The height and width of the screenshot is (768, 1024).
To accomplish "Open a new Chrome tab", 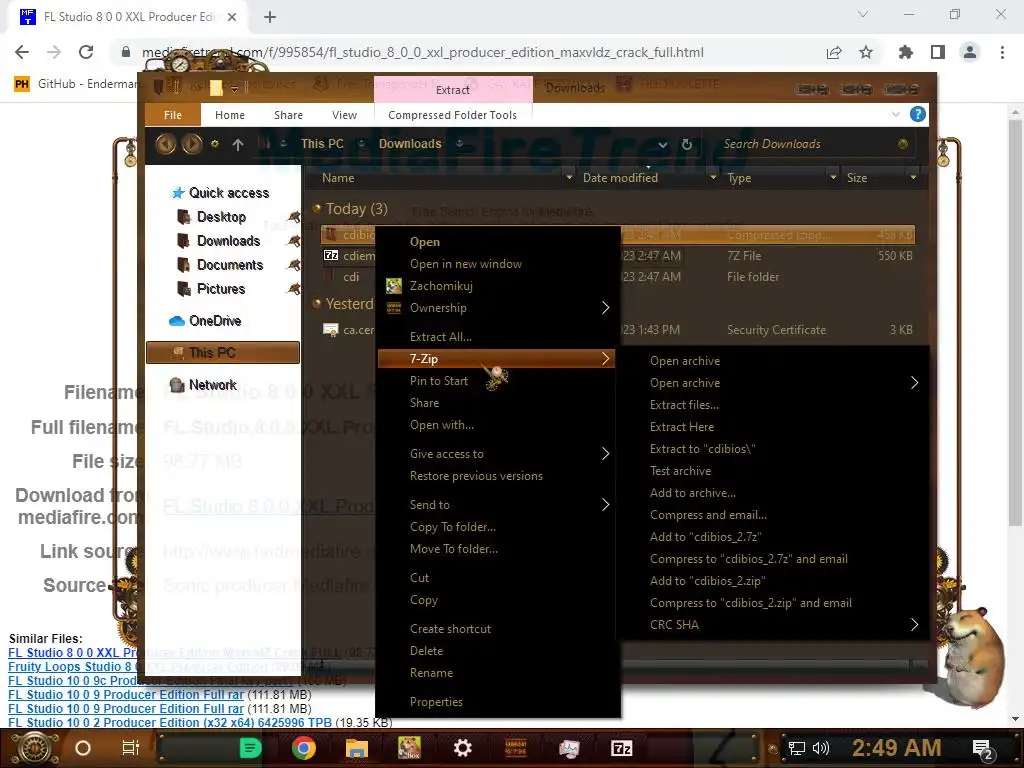I will pyautogui.click(x=270, y=17).
